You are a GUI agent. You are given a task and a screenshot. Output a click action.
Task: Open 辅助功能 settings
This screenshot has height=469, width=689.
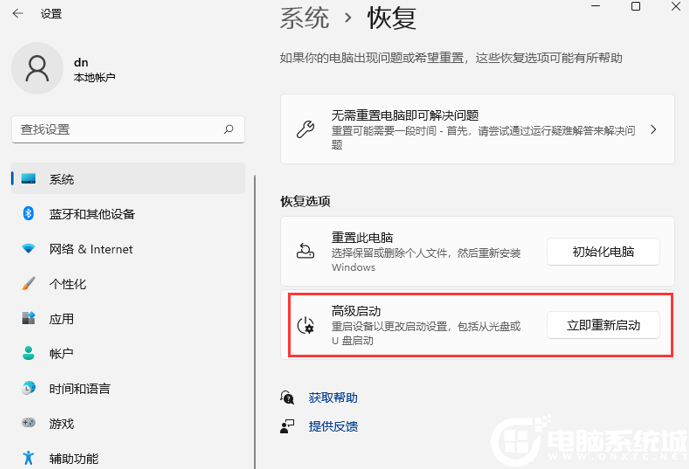pyautogui.click(x=128, y=458)
